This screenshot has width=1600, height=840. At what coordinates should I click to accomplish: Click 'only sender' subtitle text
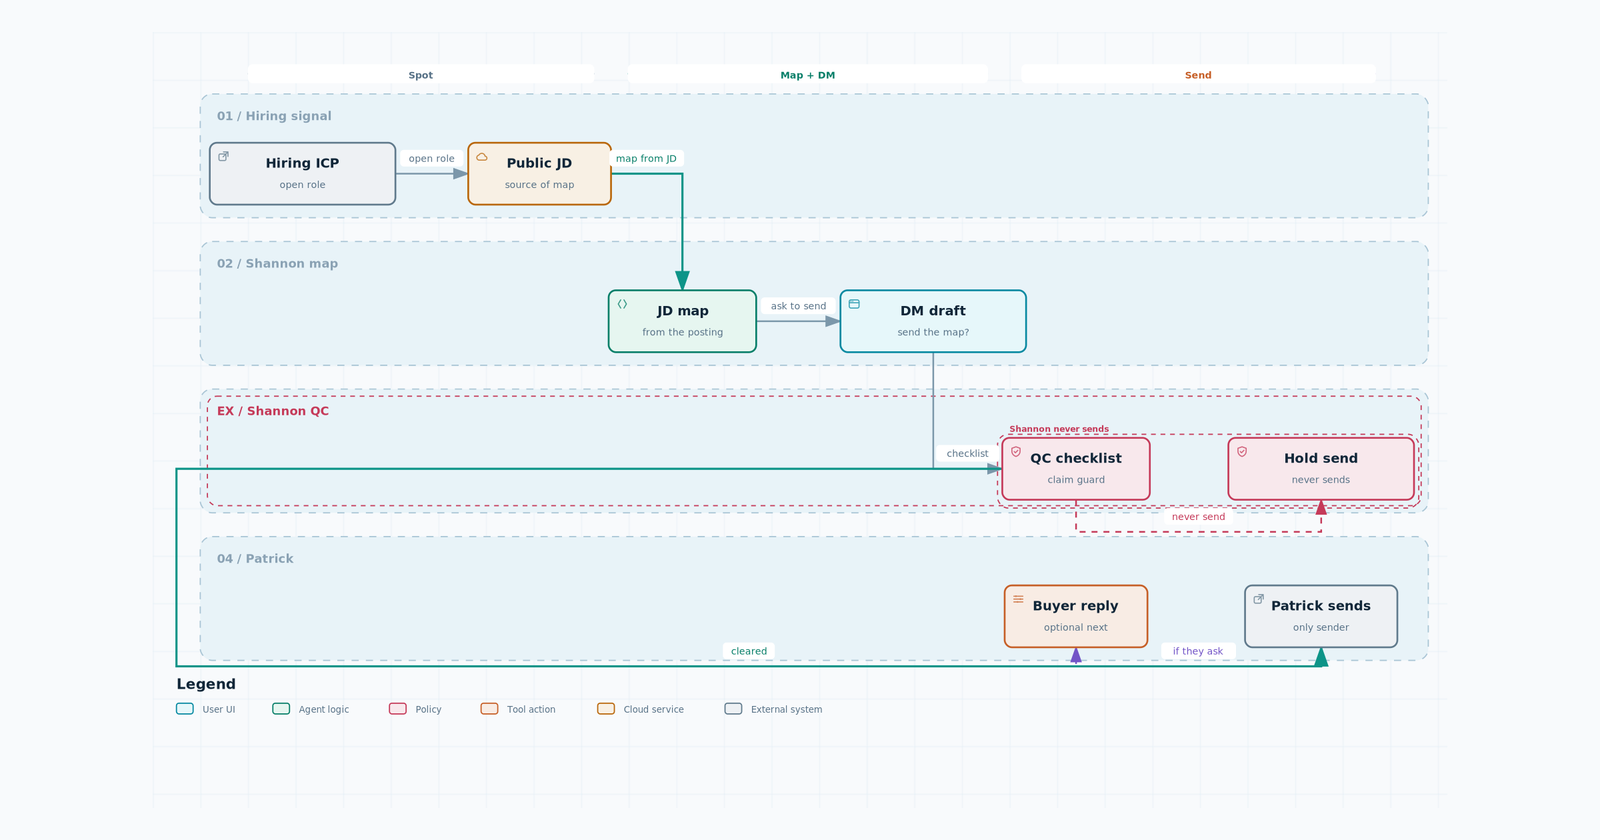click(1321, 628)
